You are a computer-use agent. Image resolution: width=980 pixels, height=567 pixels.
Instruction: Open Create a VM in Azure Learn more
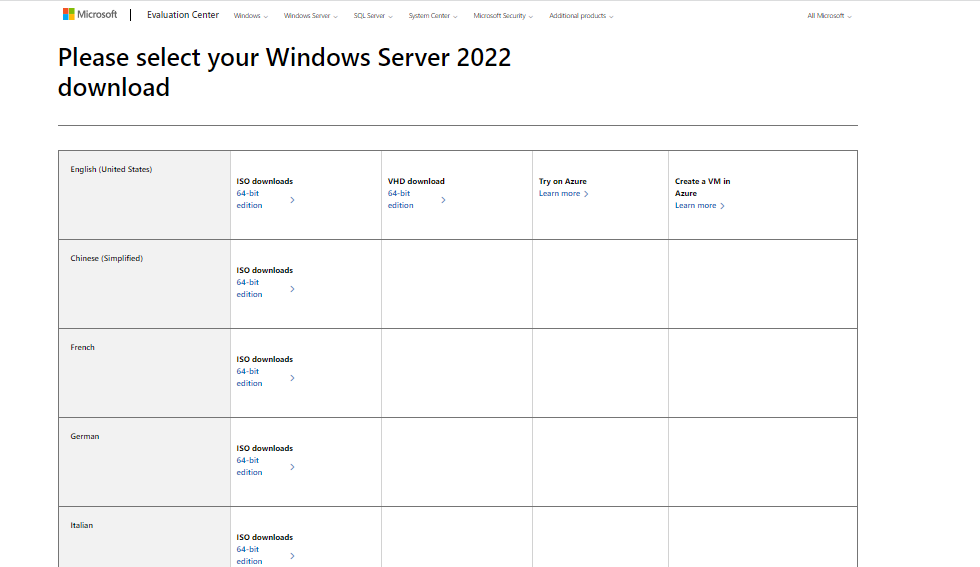coord(699,206)
